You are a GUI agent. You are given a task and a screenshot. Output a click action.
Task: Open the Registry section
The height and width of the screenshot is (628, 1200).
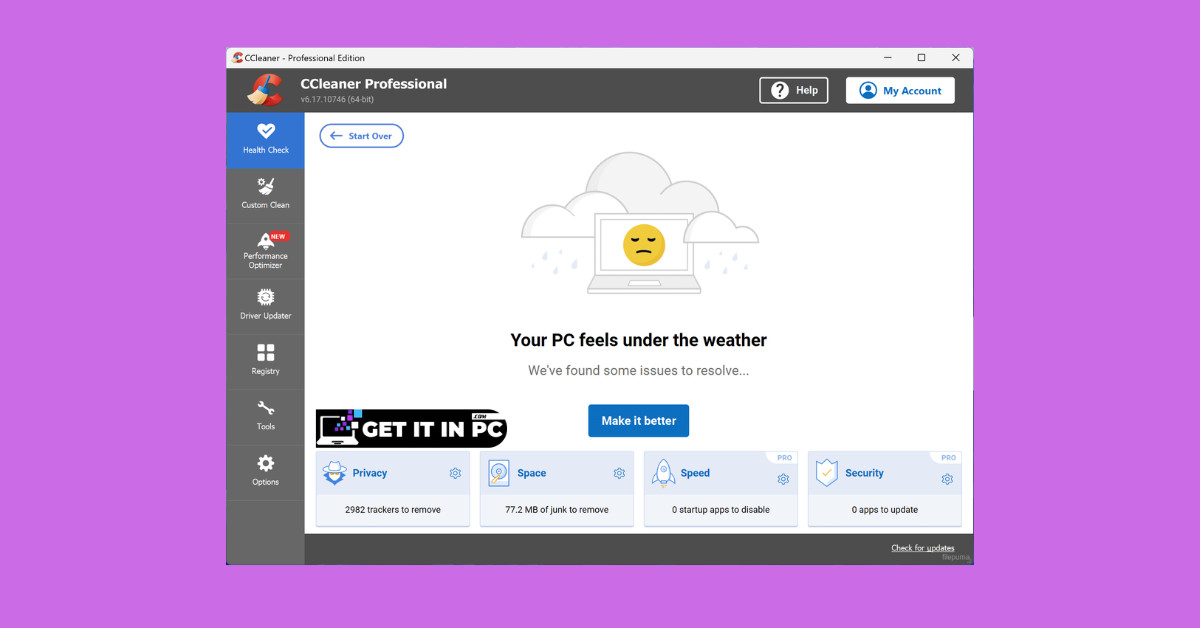(x=265, y=361)
